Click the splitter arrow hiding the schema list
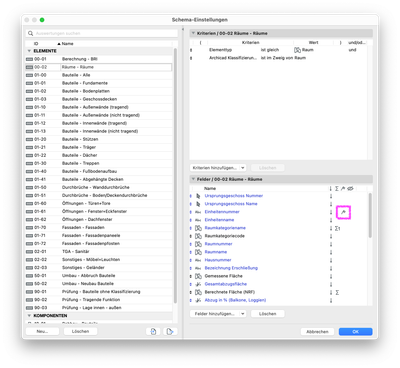The height and width of the screenshot is (368, 400). coord(183,30)
